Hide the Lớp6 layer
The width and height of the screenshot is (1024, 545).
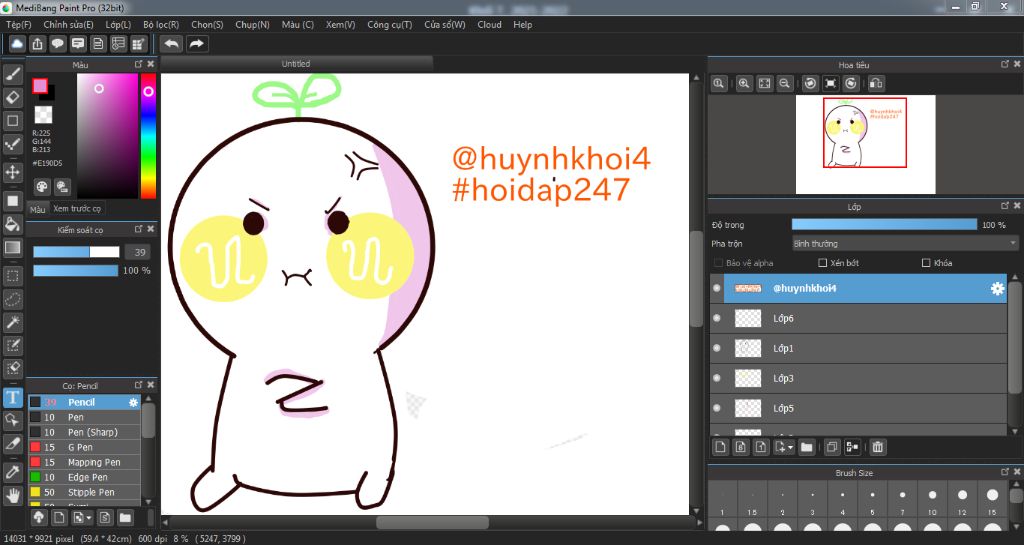(x=717, y=318)
